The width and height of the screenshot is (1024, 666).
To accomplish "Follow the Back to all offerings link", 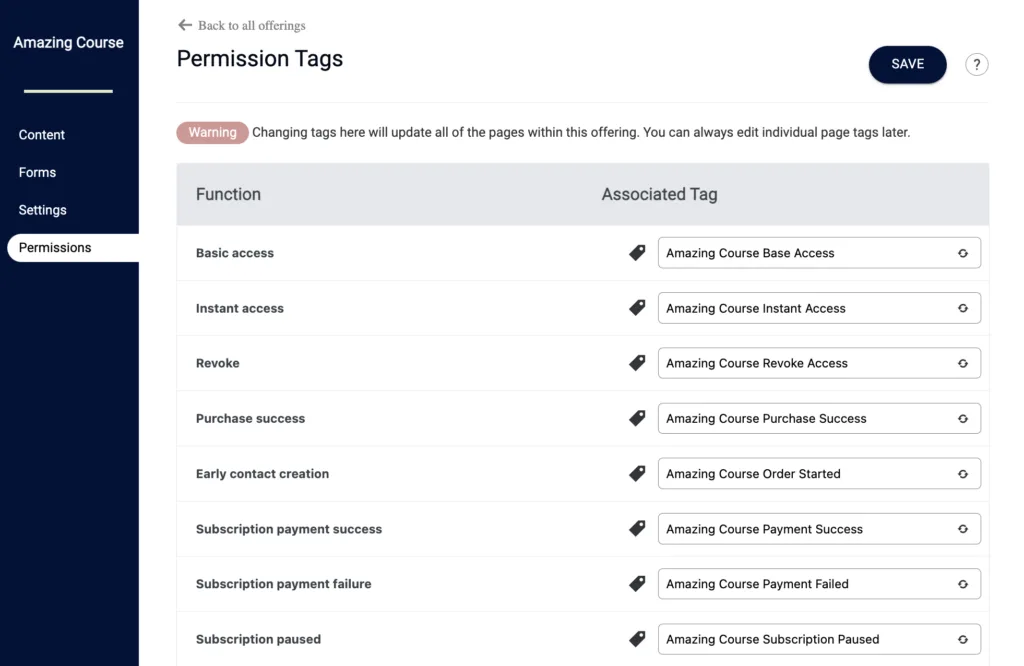I will pyautogui.click(x=251, y=25).
